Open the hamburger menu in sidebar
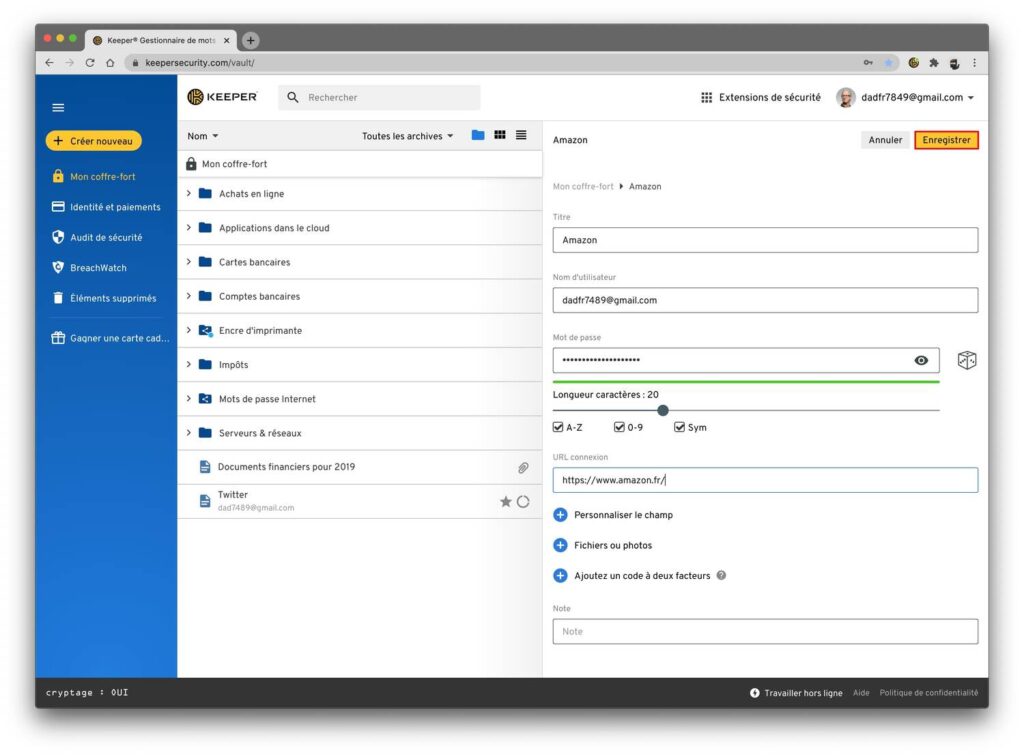Viewport: 1024px width, 755px height. click(58, 108)
